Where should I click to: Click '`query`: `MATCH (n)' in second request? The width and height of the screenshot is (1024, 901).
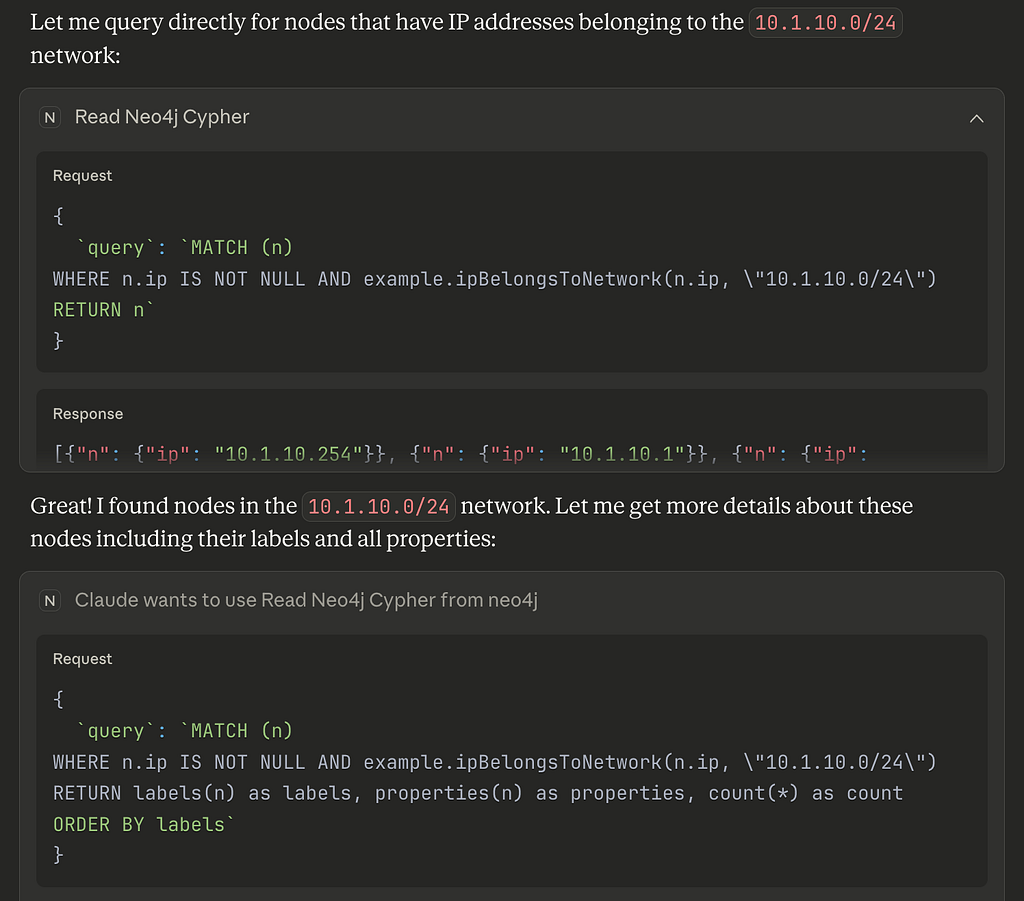coord(184,731)
